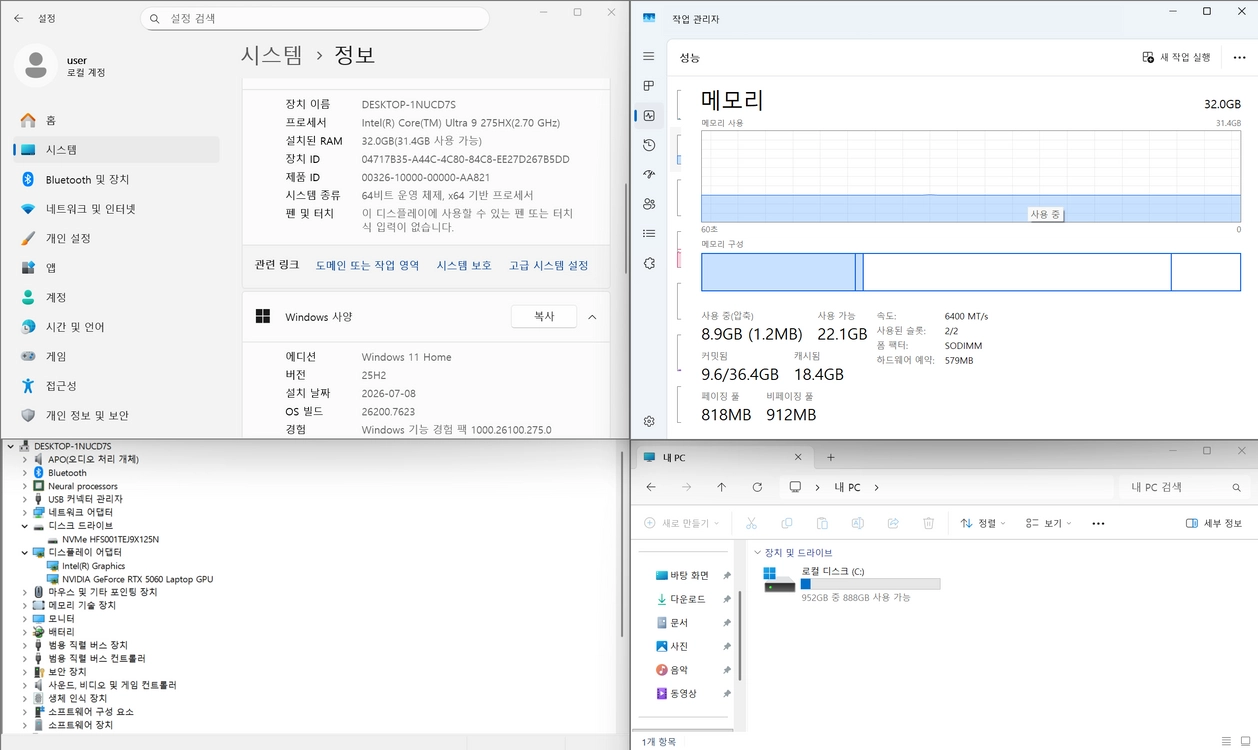Viewport: 1258px width, 750px height.
Task: Open App history icon in Task Manager
Action: click(649, 145)
